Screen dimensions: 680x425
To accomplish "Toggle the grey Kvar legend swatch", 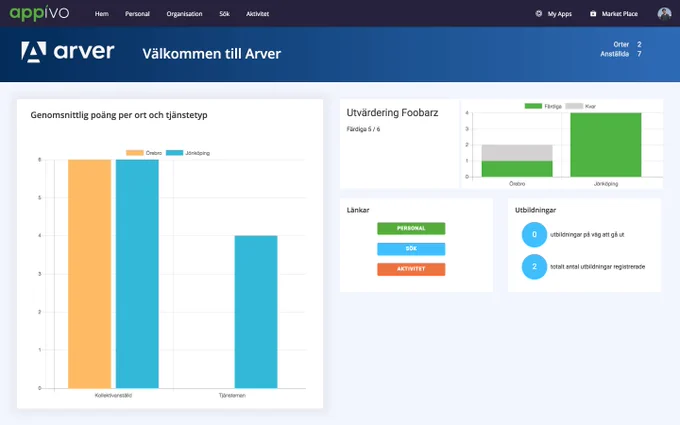I will click(x=574, y=106).
